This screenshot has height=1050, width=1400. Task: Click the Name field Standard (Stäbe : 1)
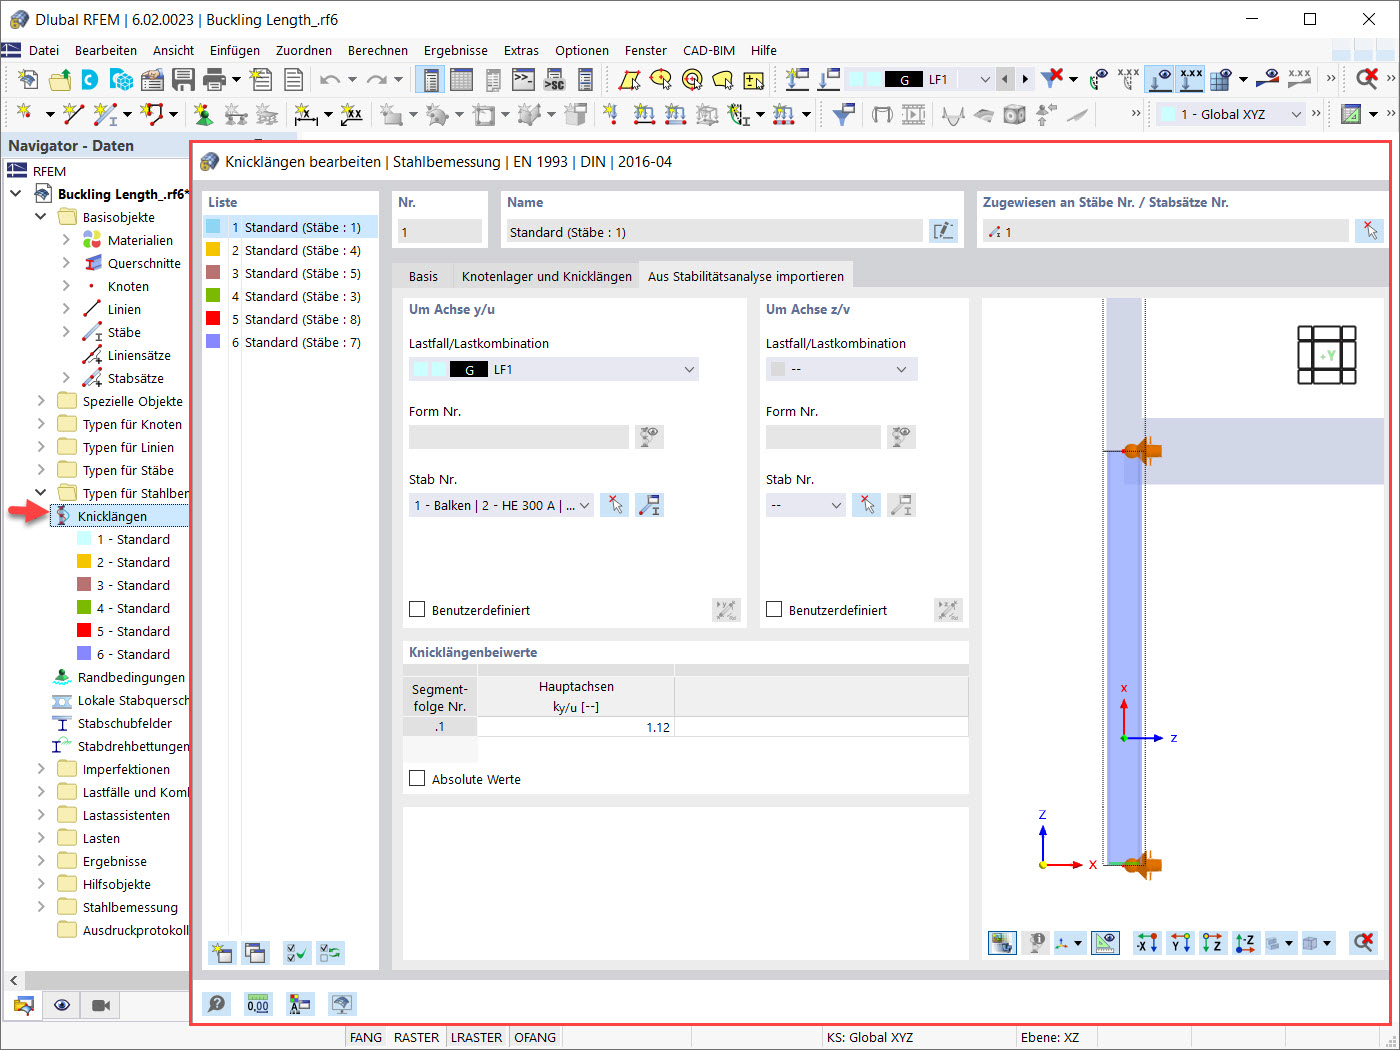click(x=714, y=232)
